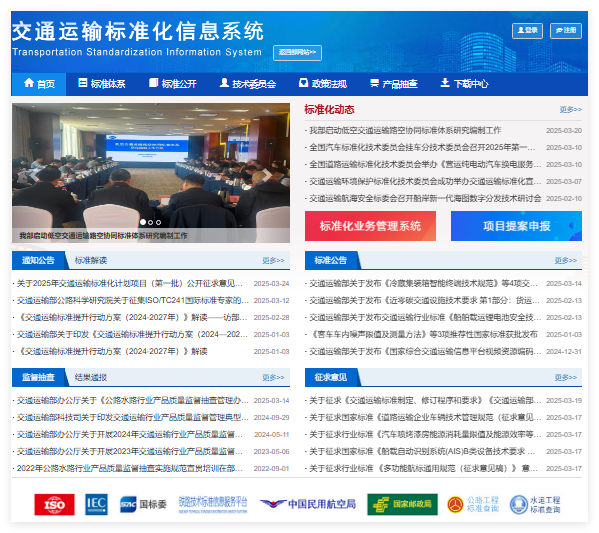Open 标准体系 menu item
599x533 pixels.
[102, 84]
